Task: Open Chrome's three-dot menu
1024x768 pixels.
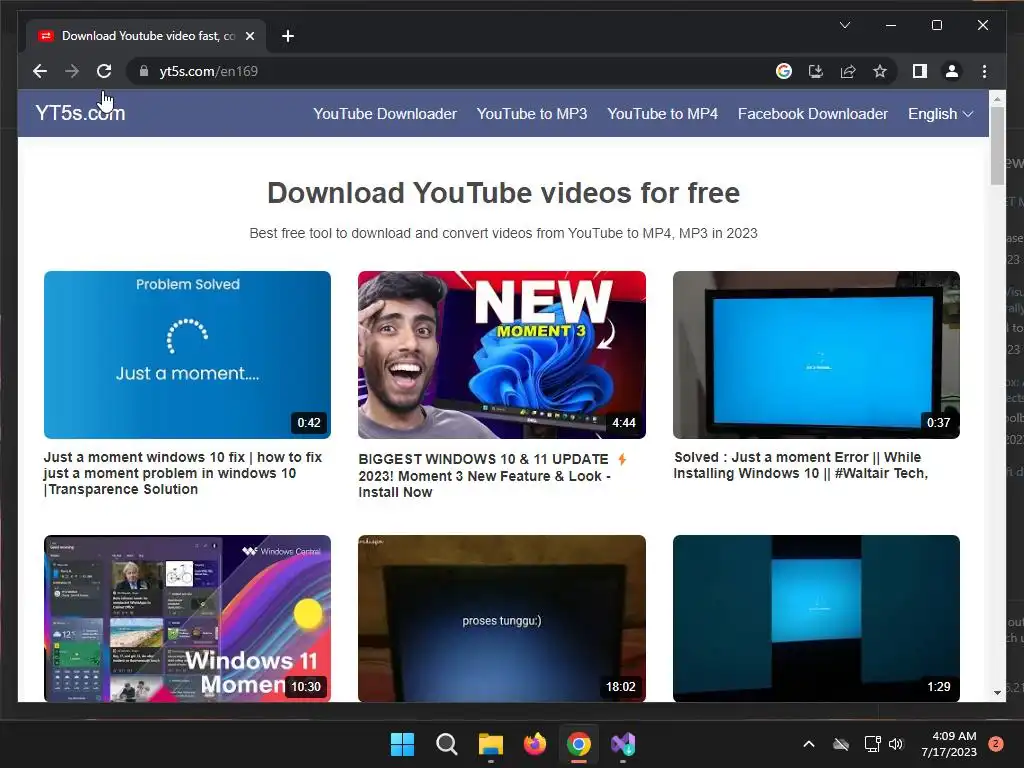Action: [984, 71]
